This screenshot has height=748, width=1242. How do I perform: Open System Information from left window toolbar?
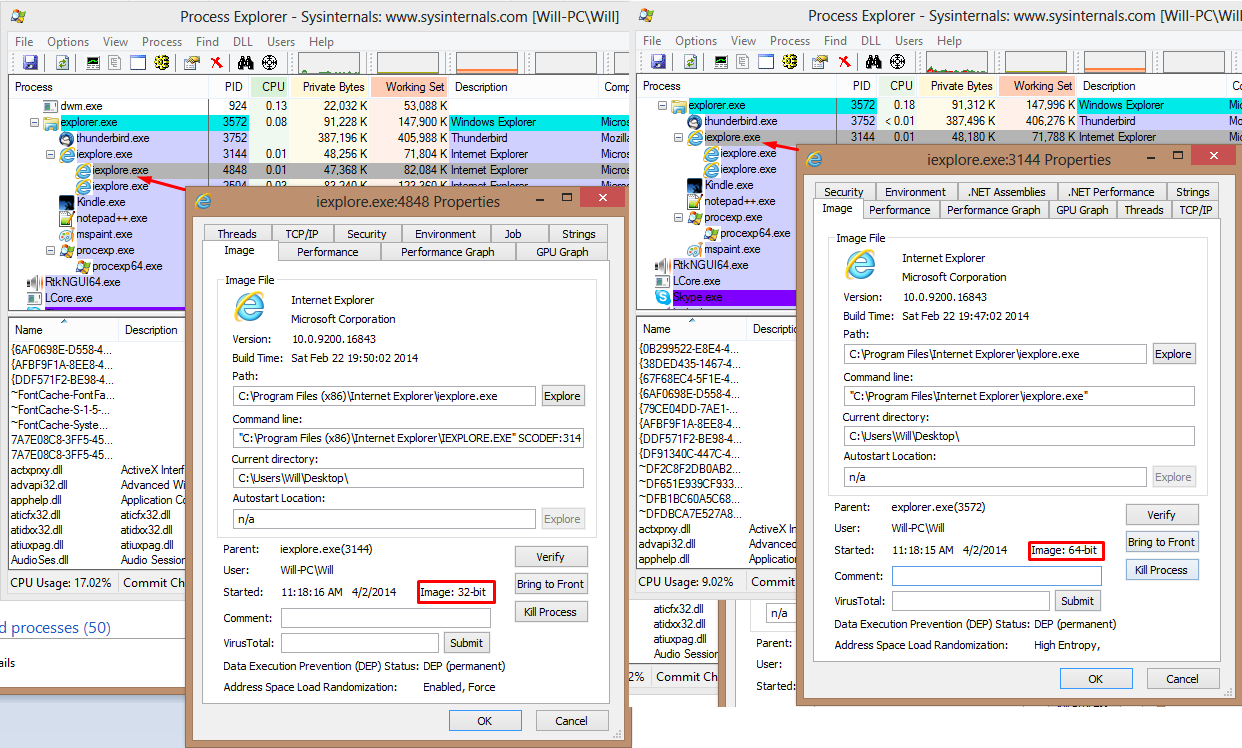(x=93, y=63)
